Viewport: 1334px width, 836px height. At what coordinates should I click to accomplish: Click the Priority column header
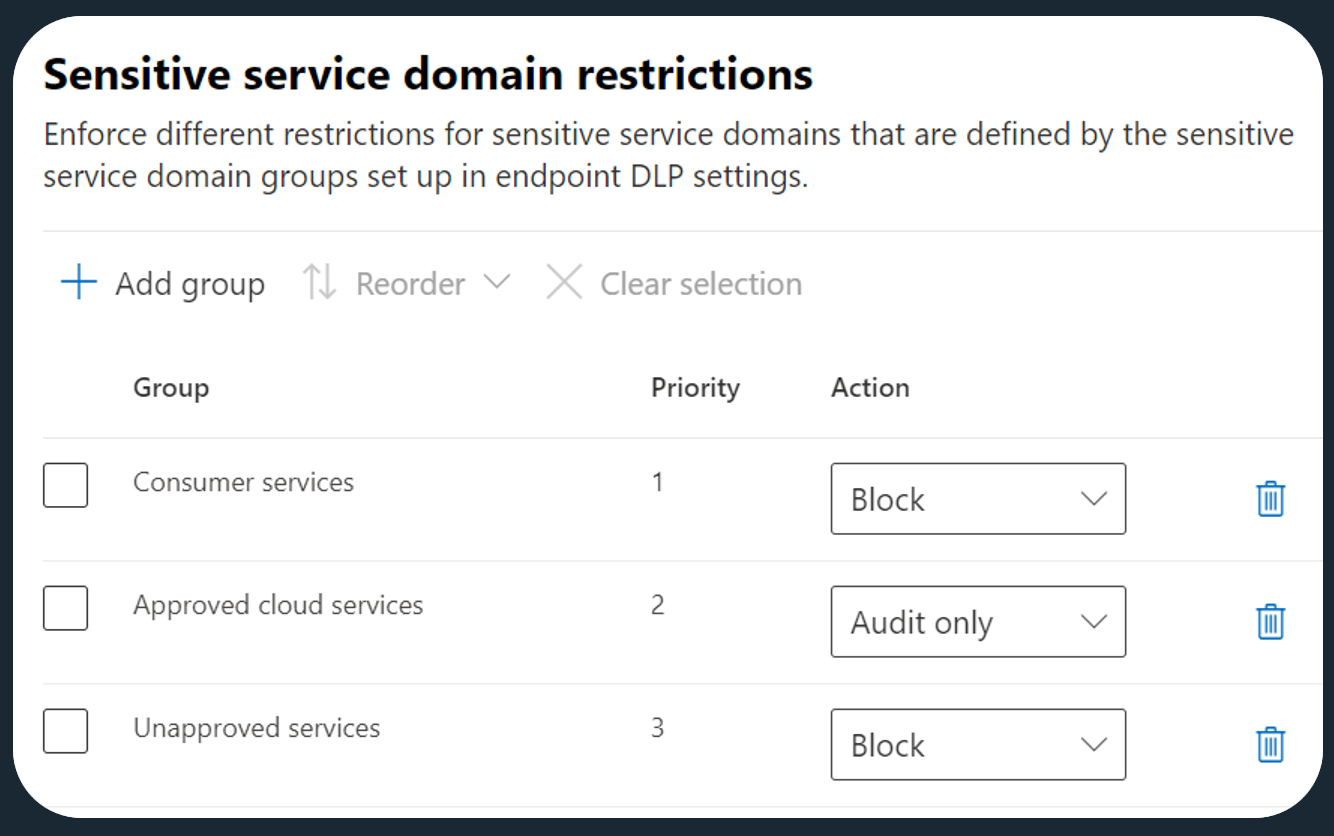[696, 388]
